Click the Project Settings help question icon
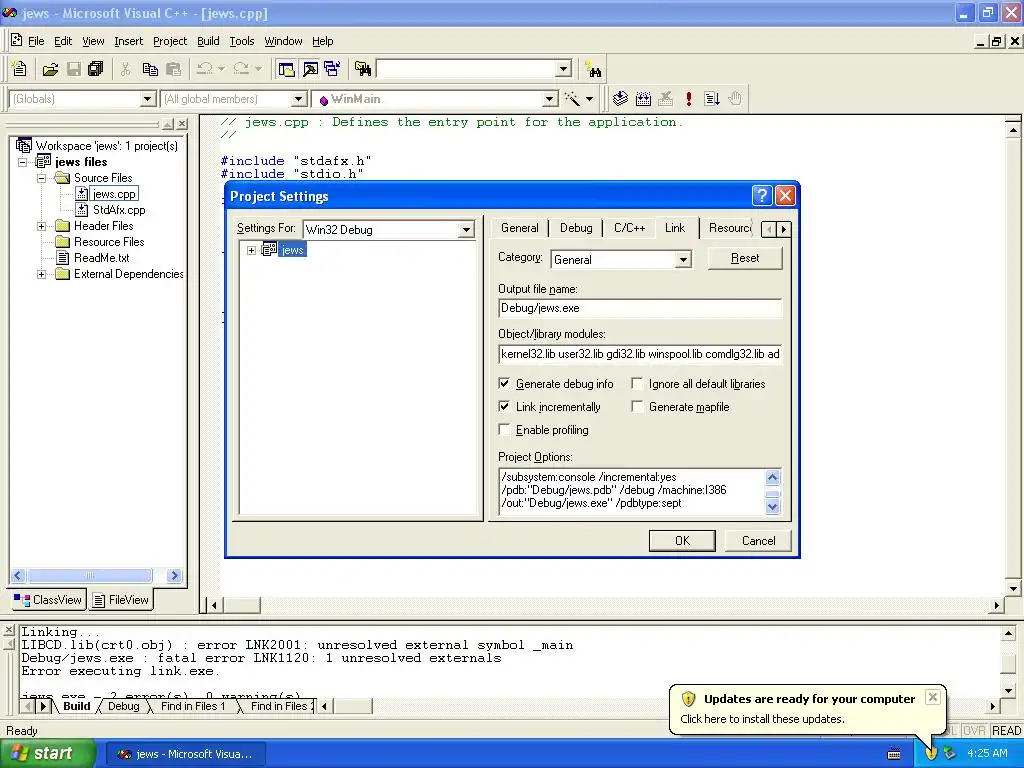1024x768 pixels. 761,196
